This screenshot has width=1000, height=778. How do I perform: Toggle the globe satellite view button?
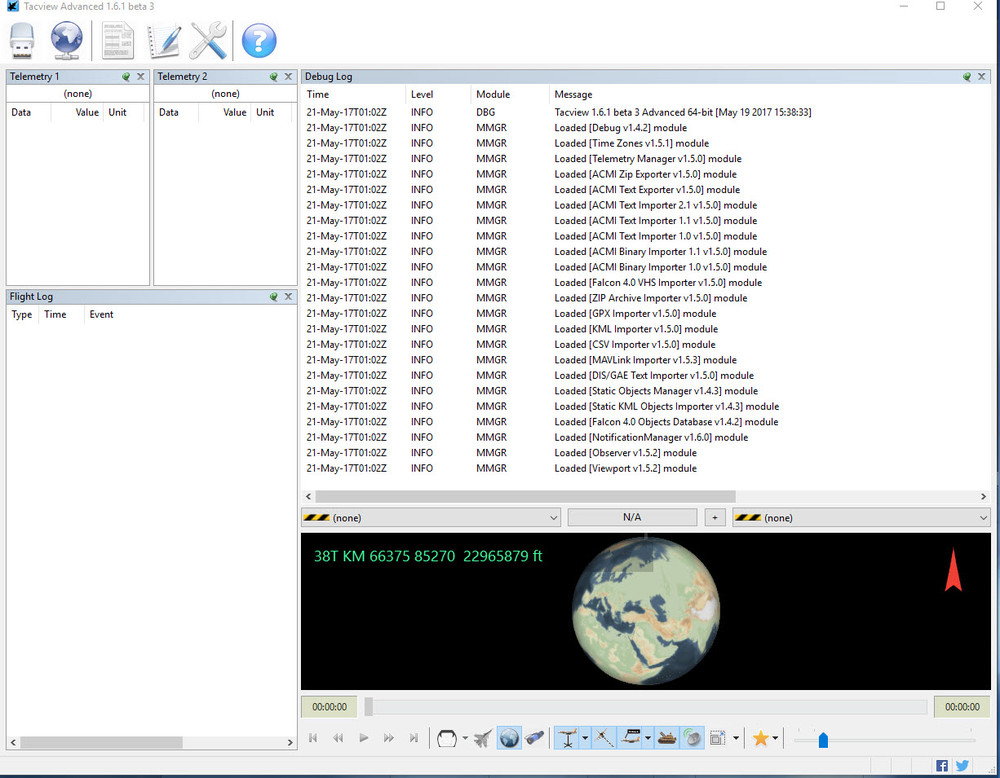[x=508, y=738]
